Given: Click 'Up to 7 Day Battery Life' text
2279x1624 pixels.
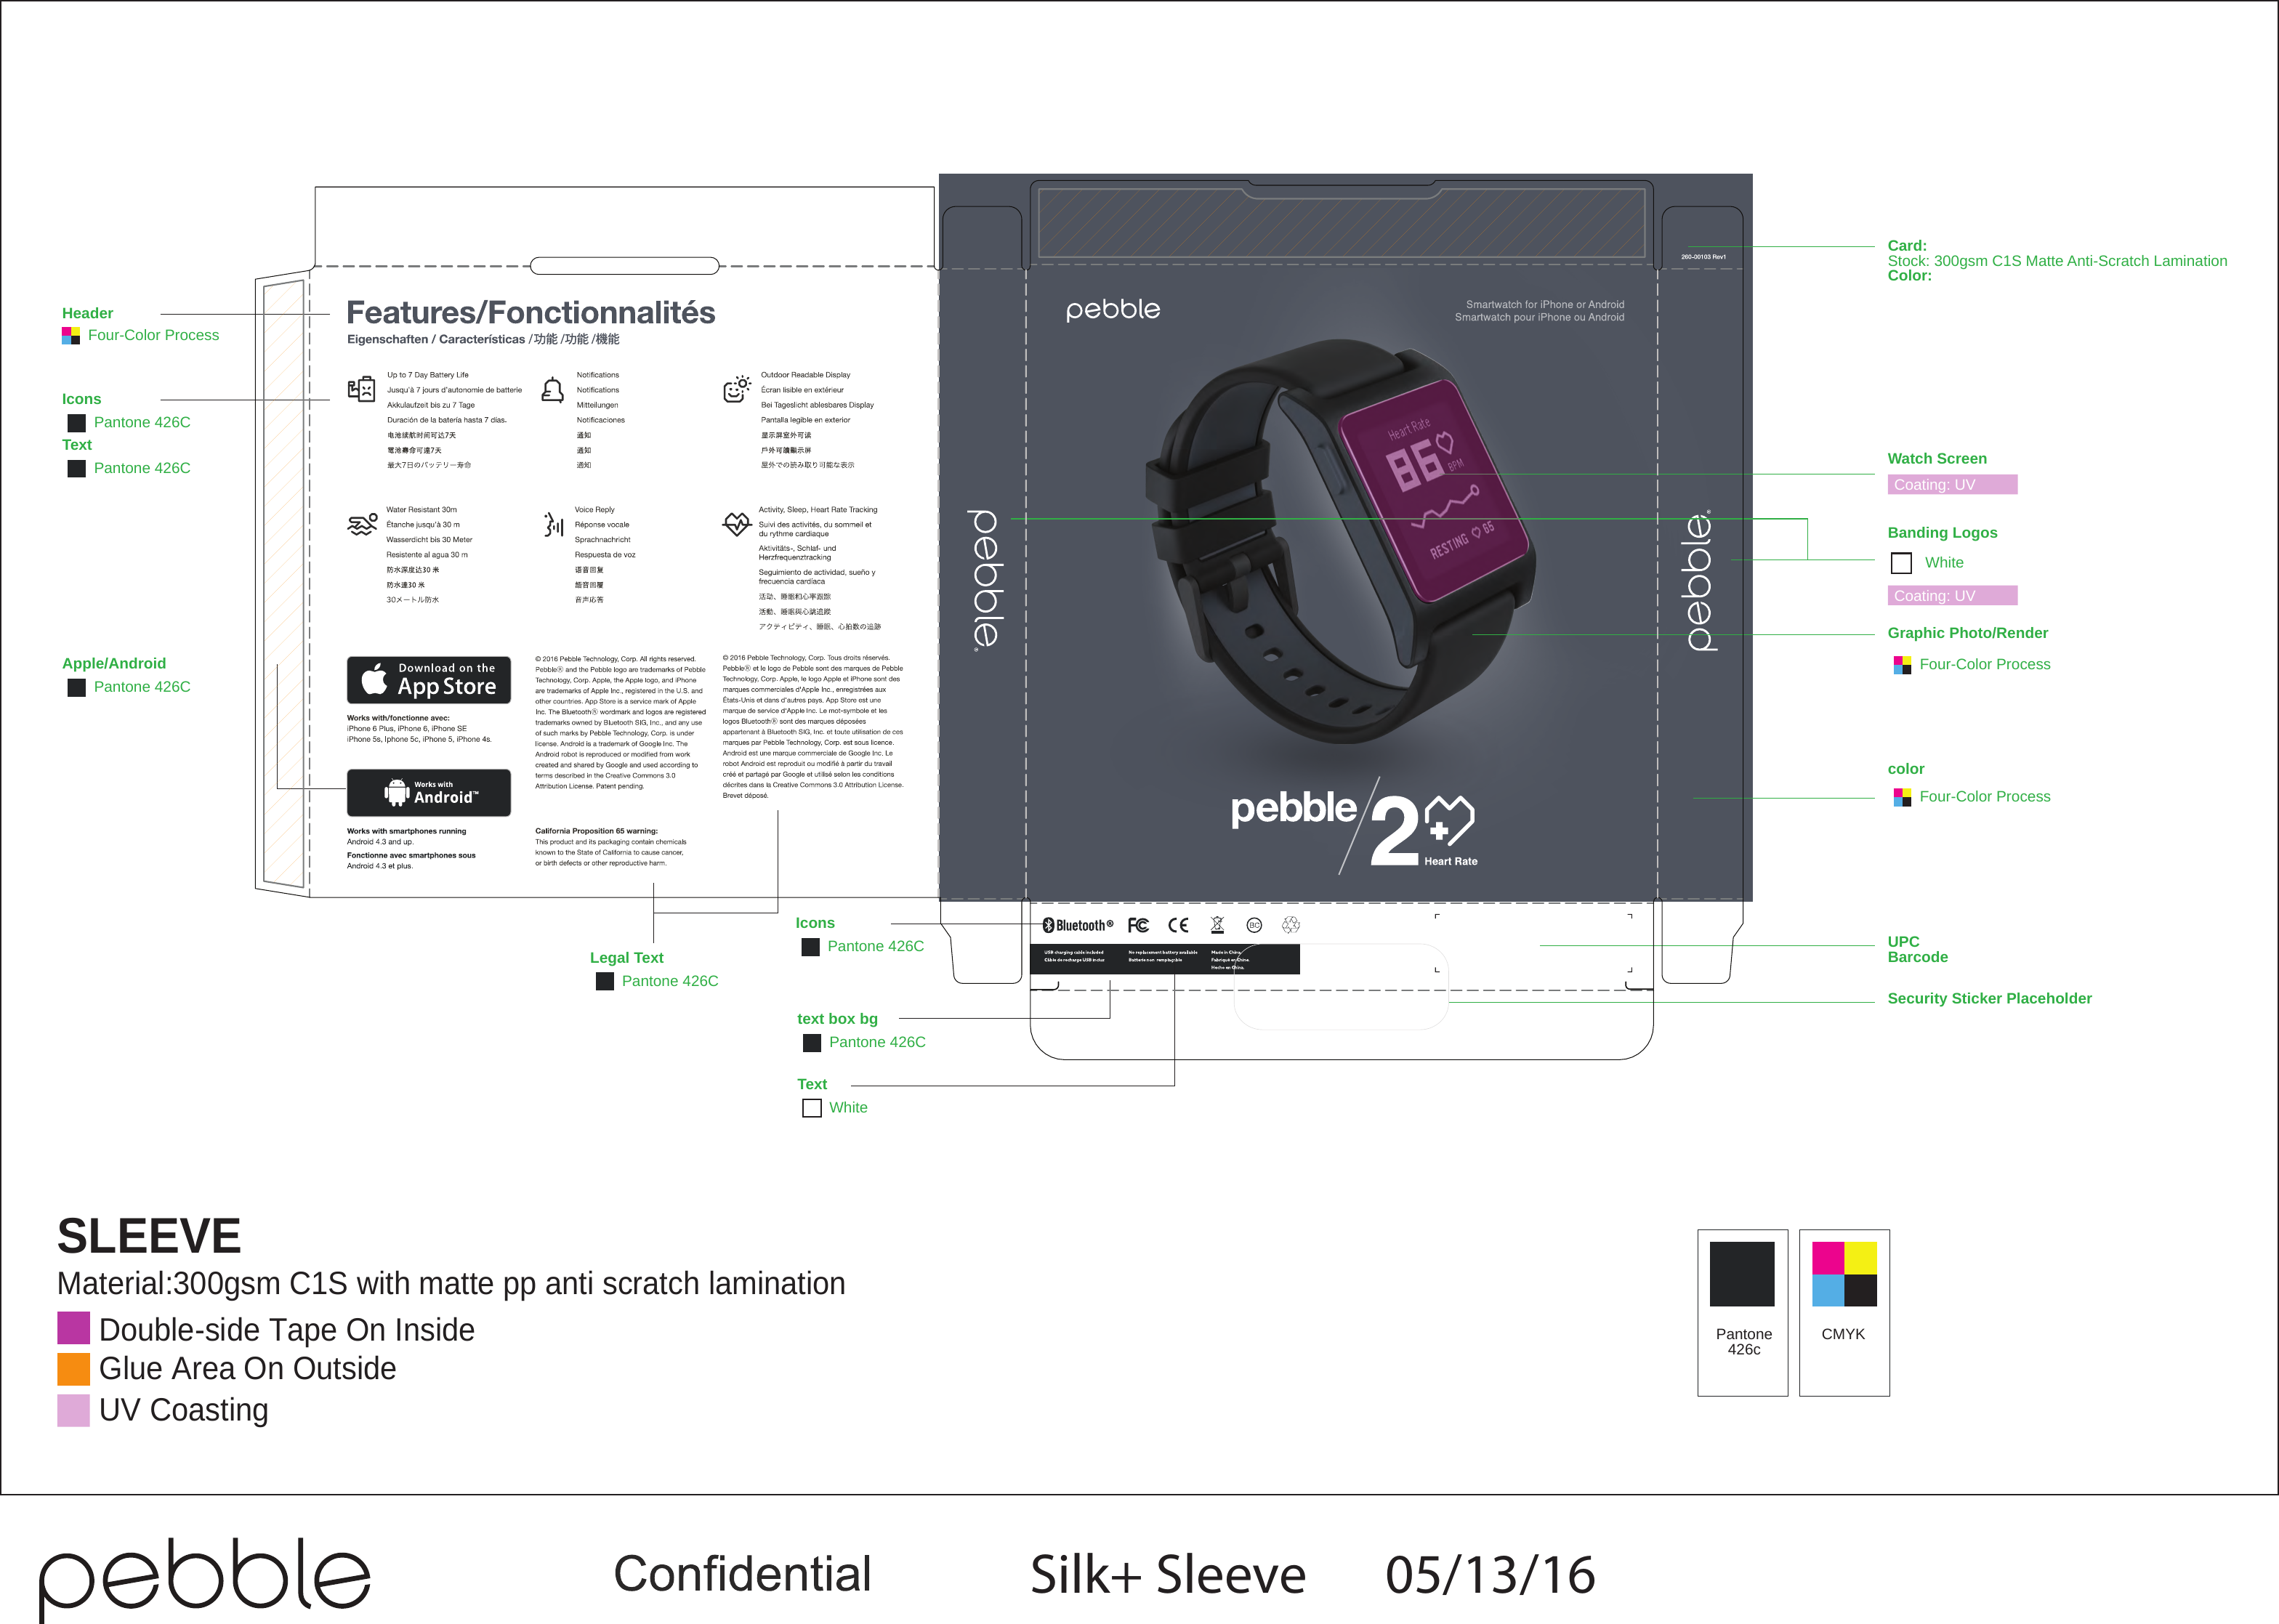Looking at the screenshot, I should coord(428,375).
